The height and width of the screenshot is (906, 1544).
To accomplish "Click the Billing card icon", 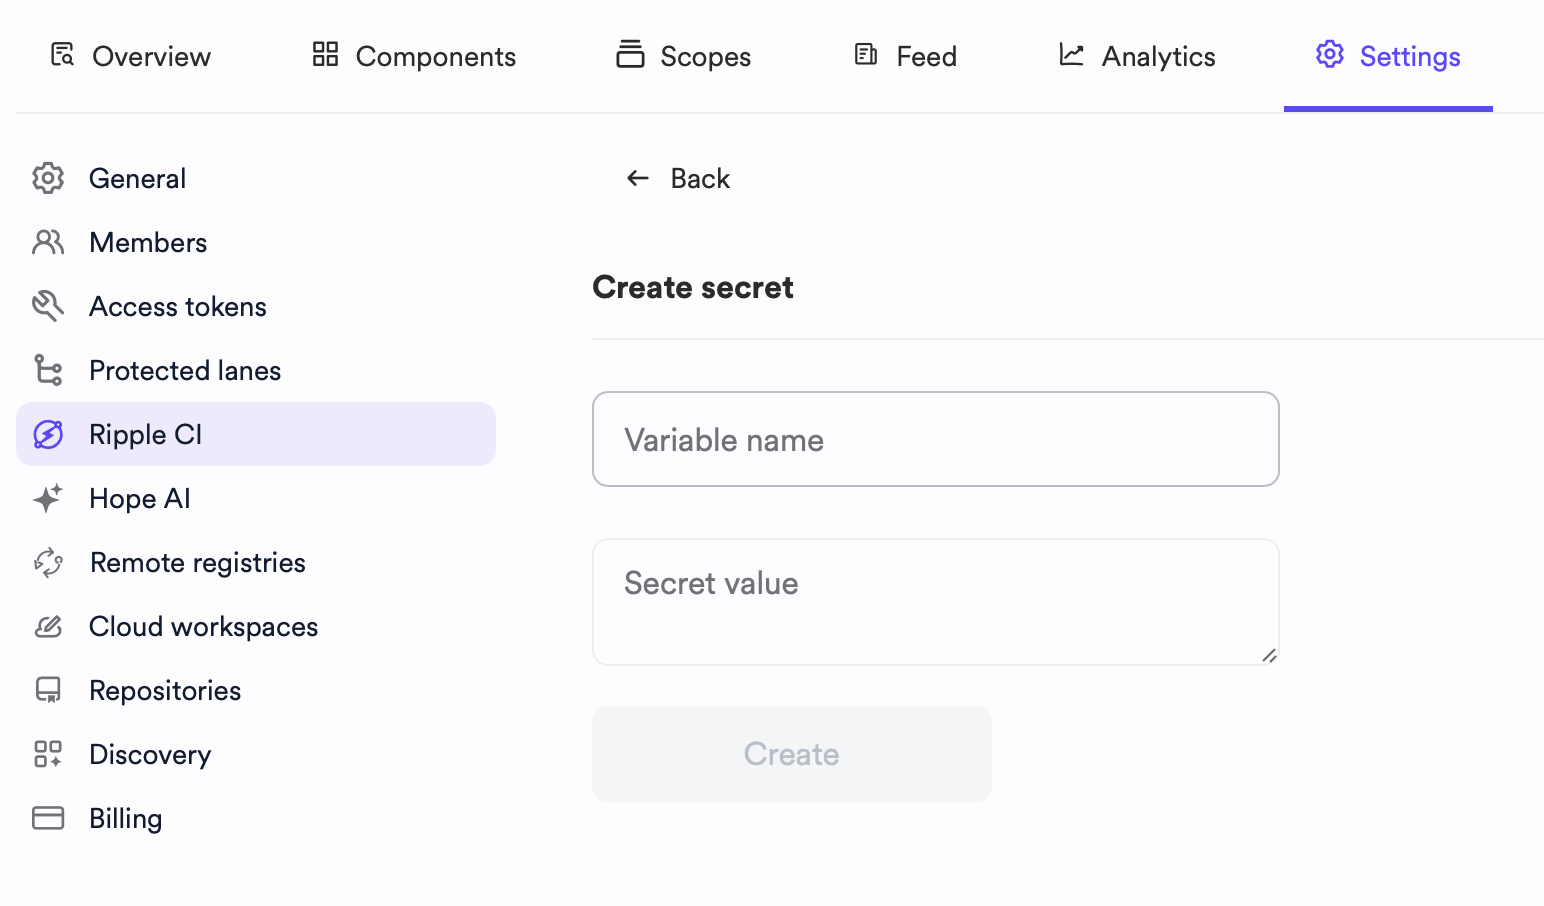I will click(x=48, y=818).
